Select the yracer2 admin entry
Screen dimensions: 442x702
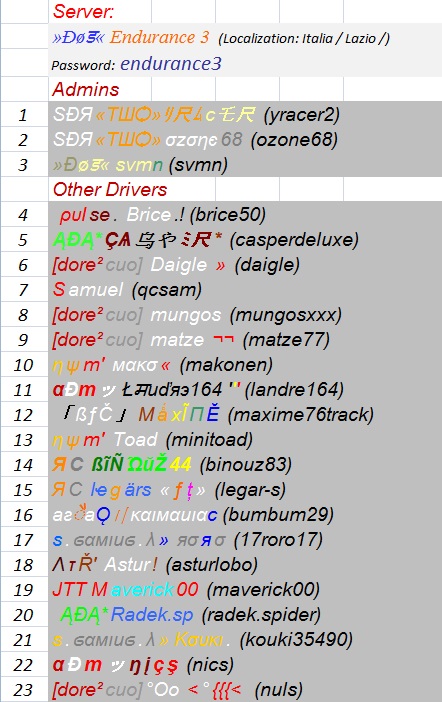pyautogui.click(x=245, y=115)
